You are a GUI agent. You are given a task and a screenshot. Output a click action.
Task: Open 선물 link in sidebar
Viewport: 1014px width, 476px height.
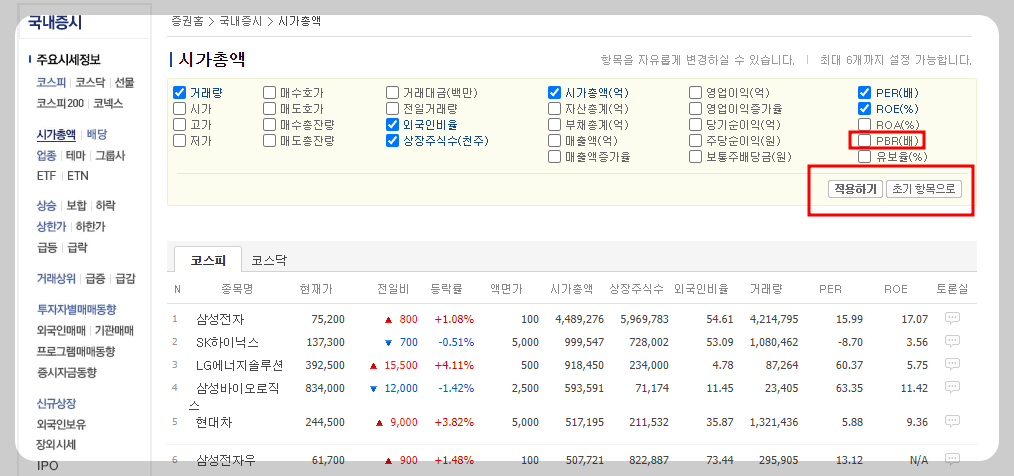(124, 83)
